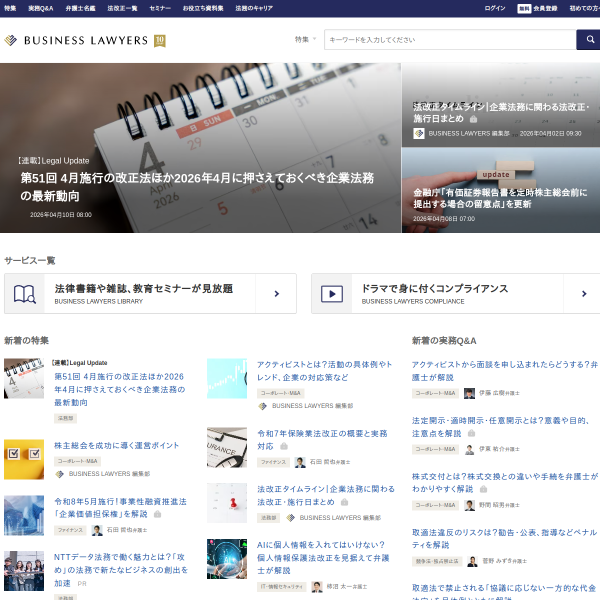Open セミナー in top navigation
This screenshot has height=600, width=600.
160,8
